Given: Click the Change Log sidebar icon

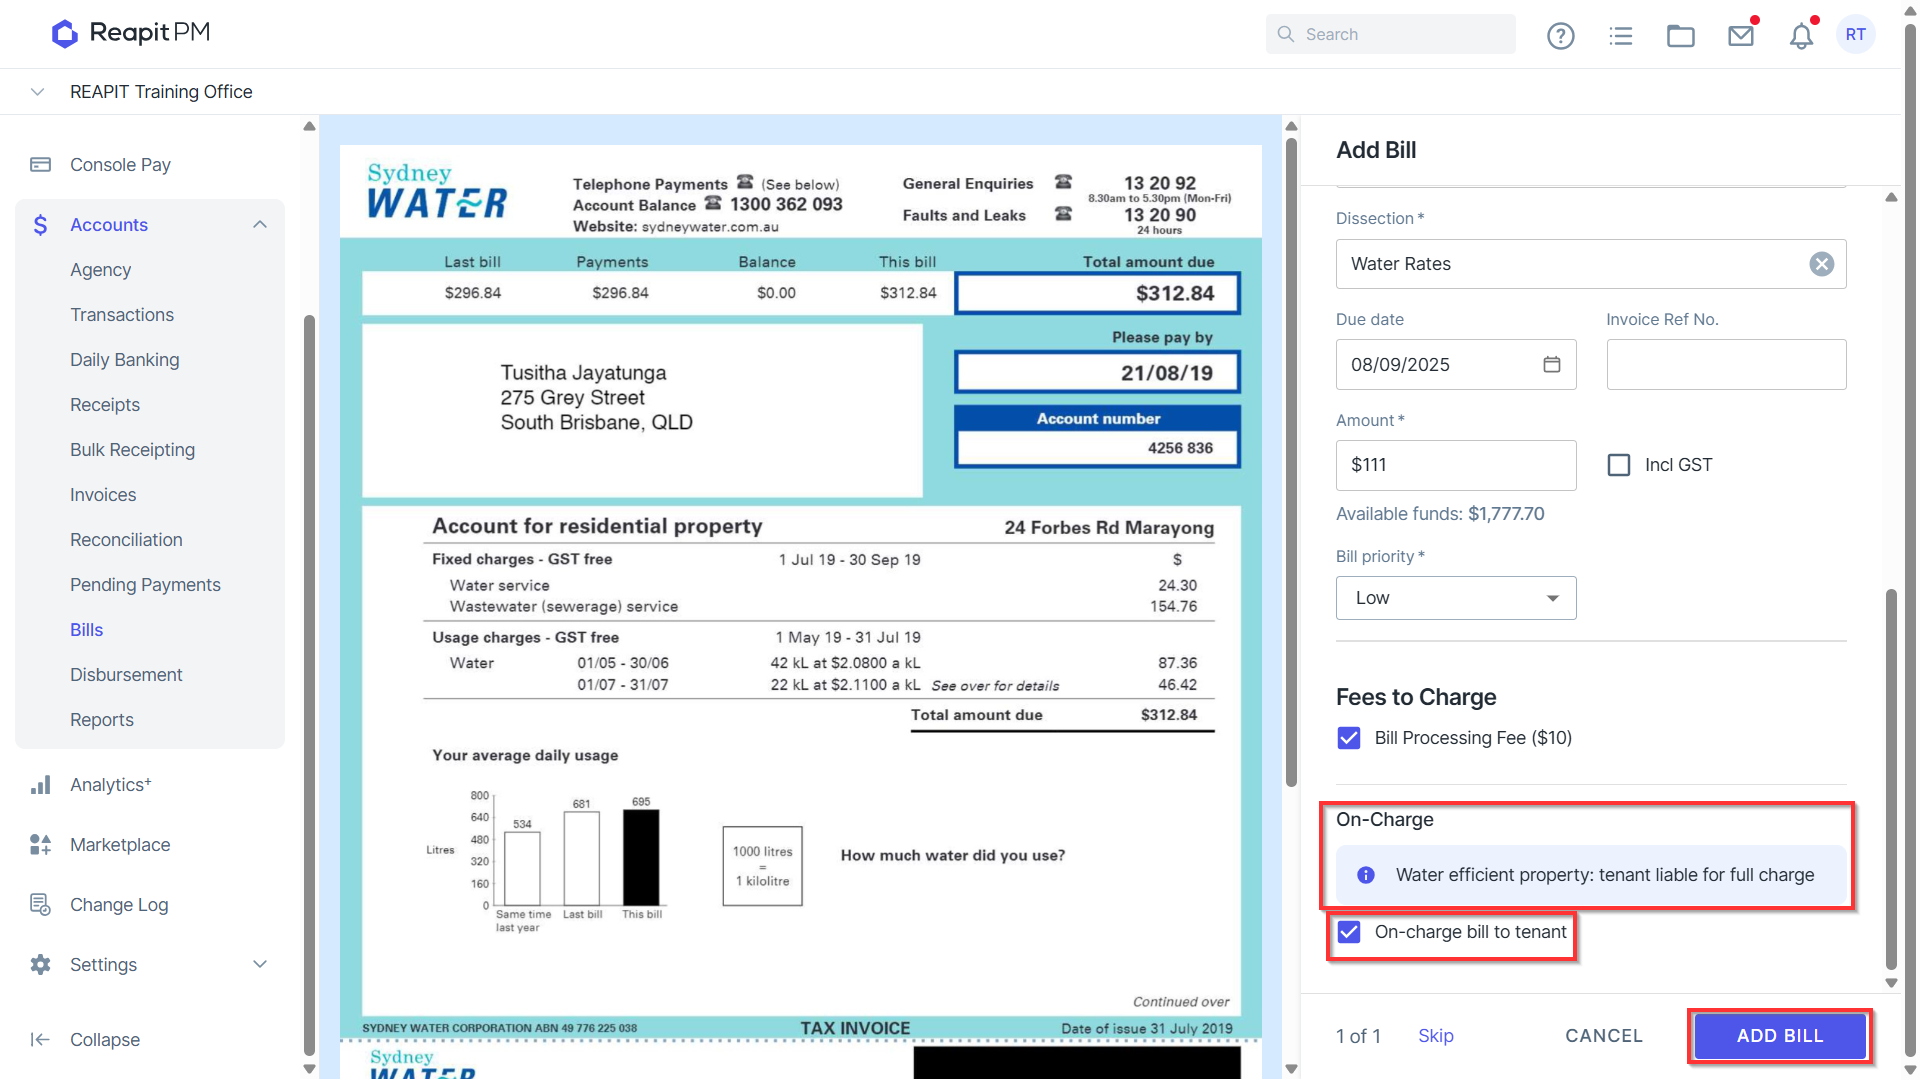Looking at the screenshot, I should [40, 905].
